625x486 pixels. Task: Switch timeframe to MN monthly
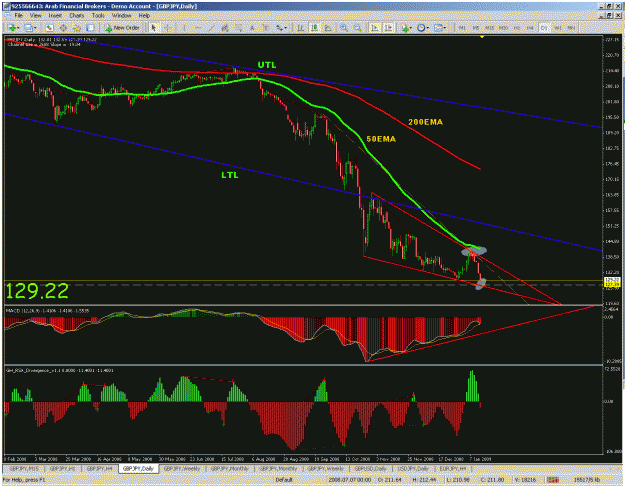coord(571,28)
